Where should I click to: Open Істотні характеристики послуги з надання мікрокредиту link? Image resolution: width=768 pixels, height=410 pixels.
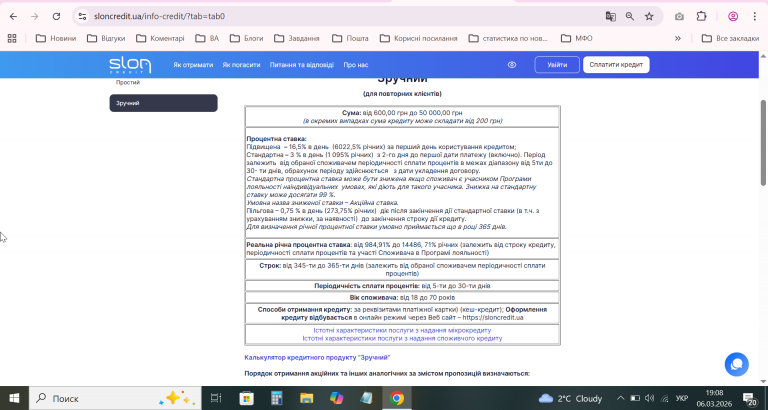[402, 330]
